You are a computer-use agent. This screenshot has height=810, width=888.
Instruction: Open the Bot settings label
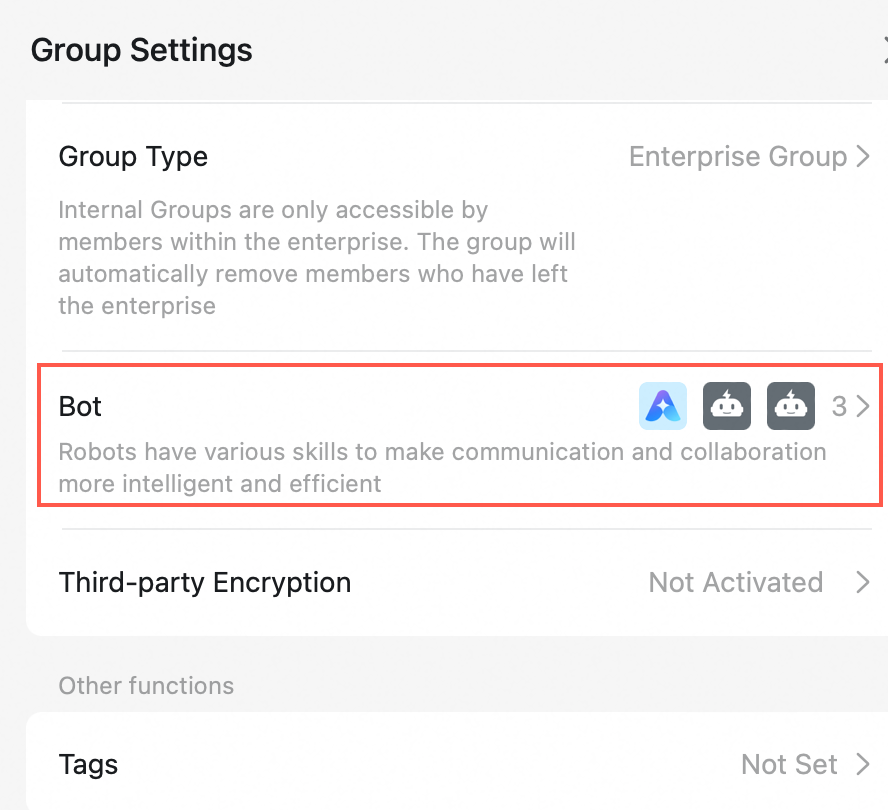click(80, 407)
